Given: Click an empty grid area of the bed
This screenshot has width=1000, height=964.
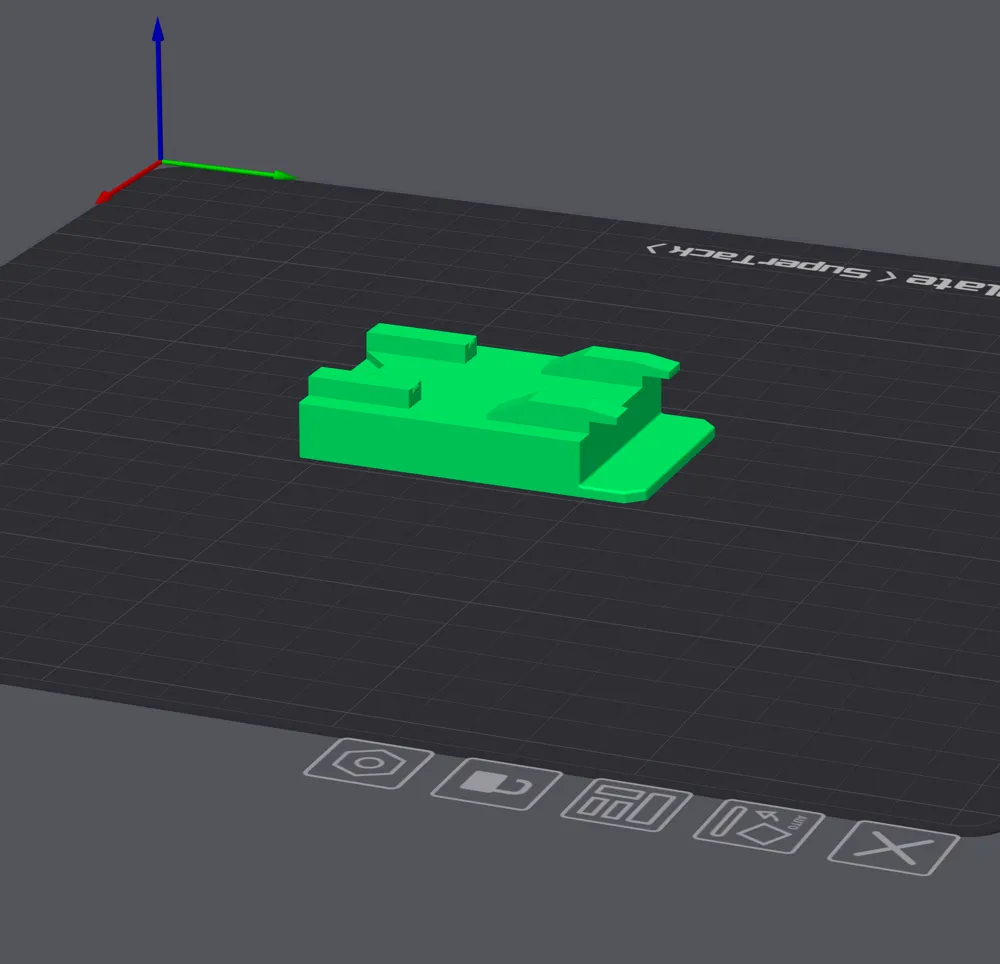Looking at the screenshot, I should [x=300, y=600].
